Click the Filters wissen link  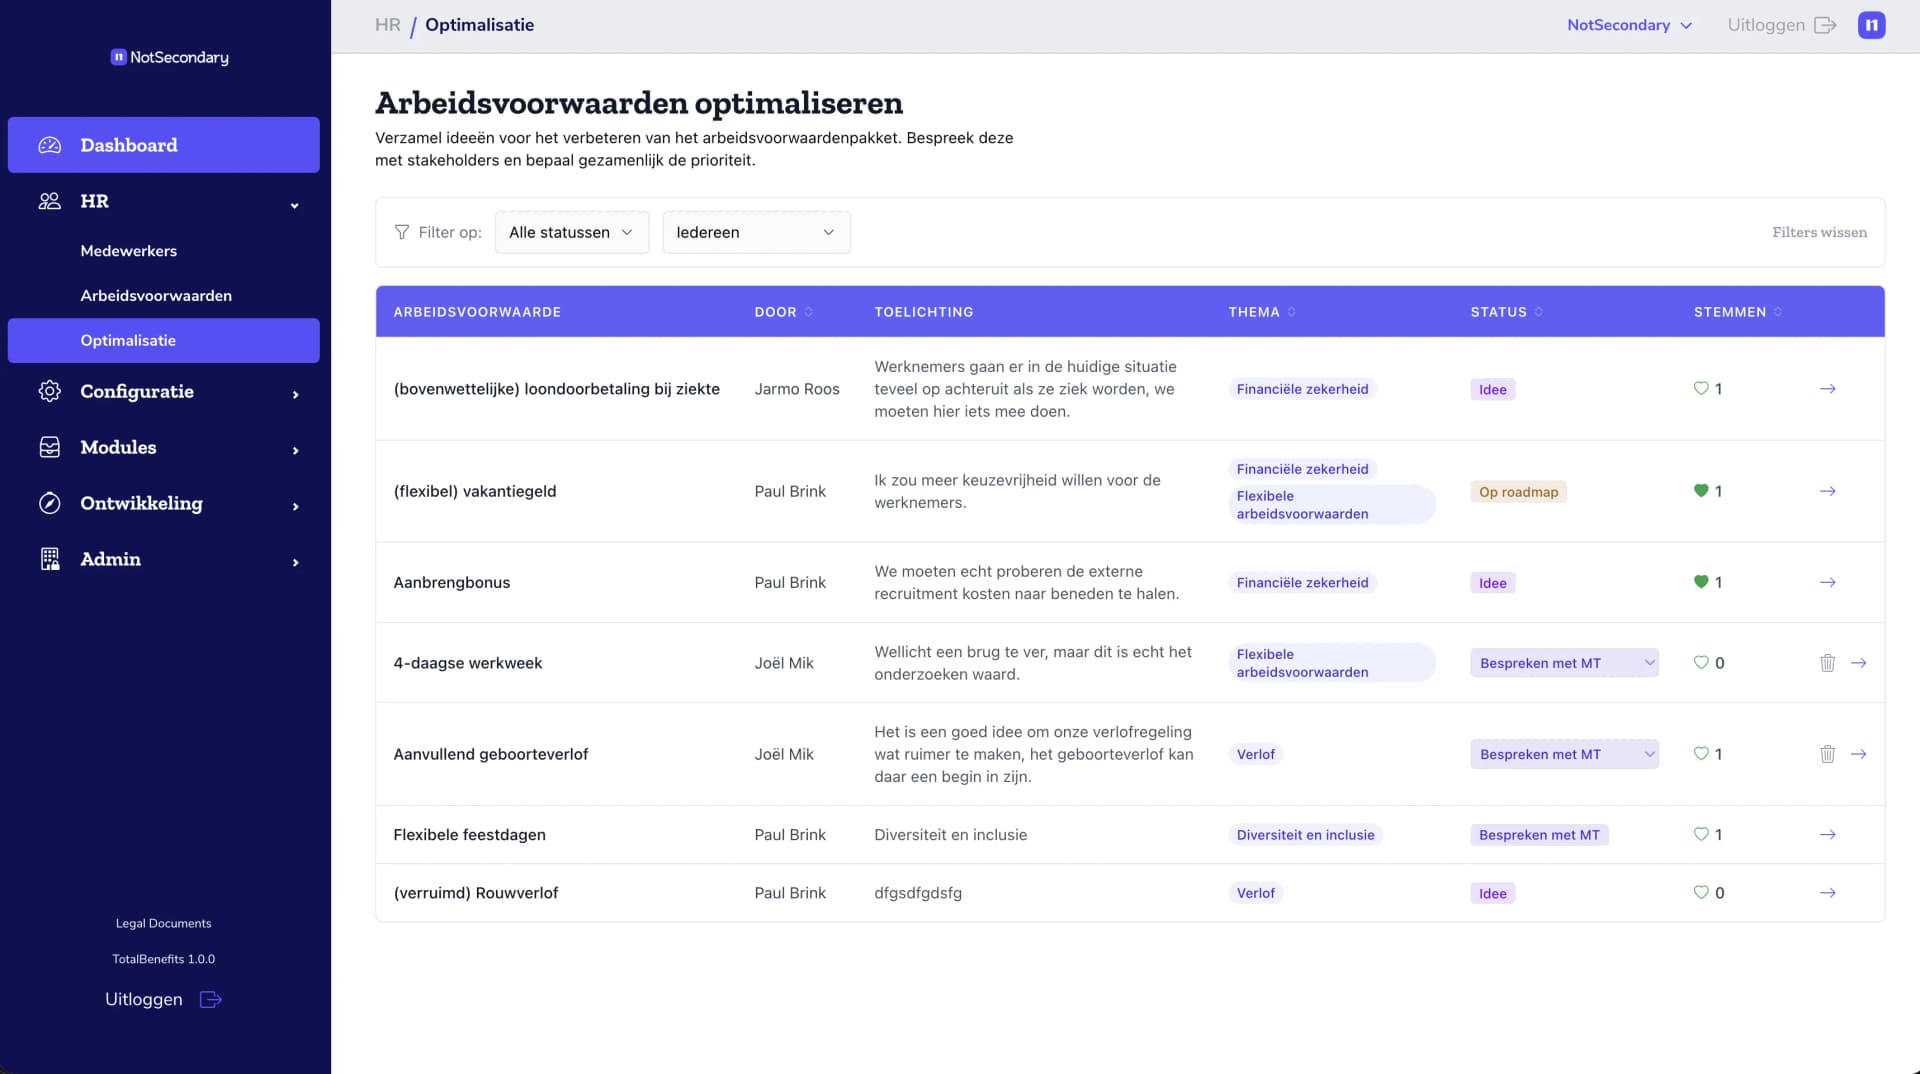(x=1819, y=232)
